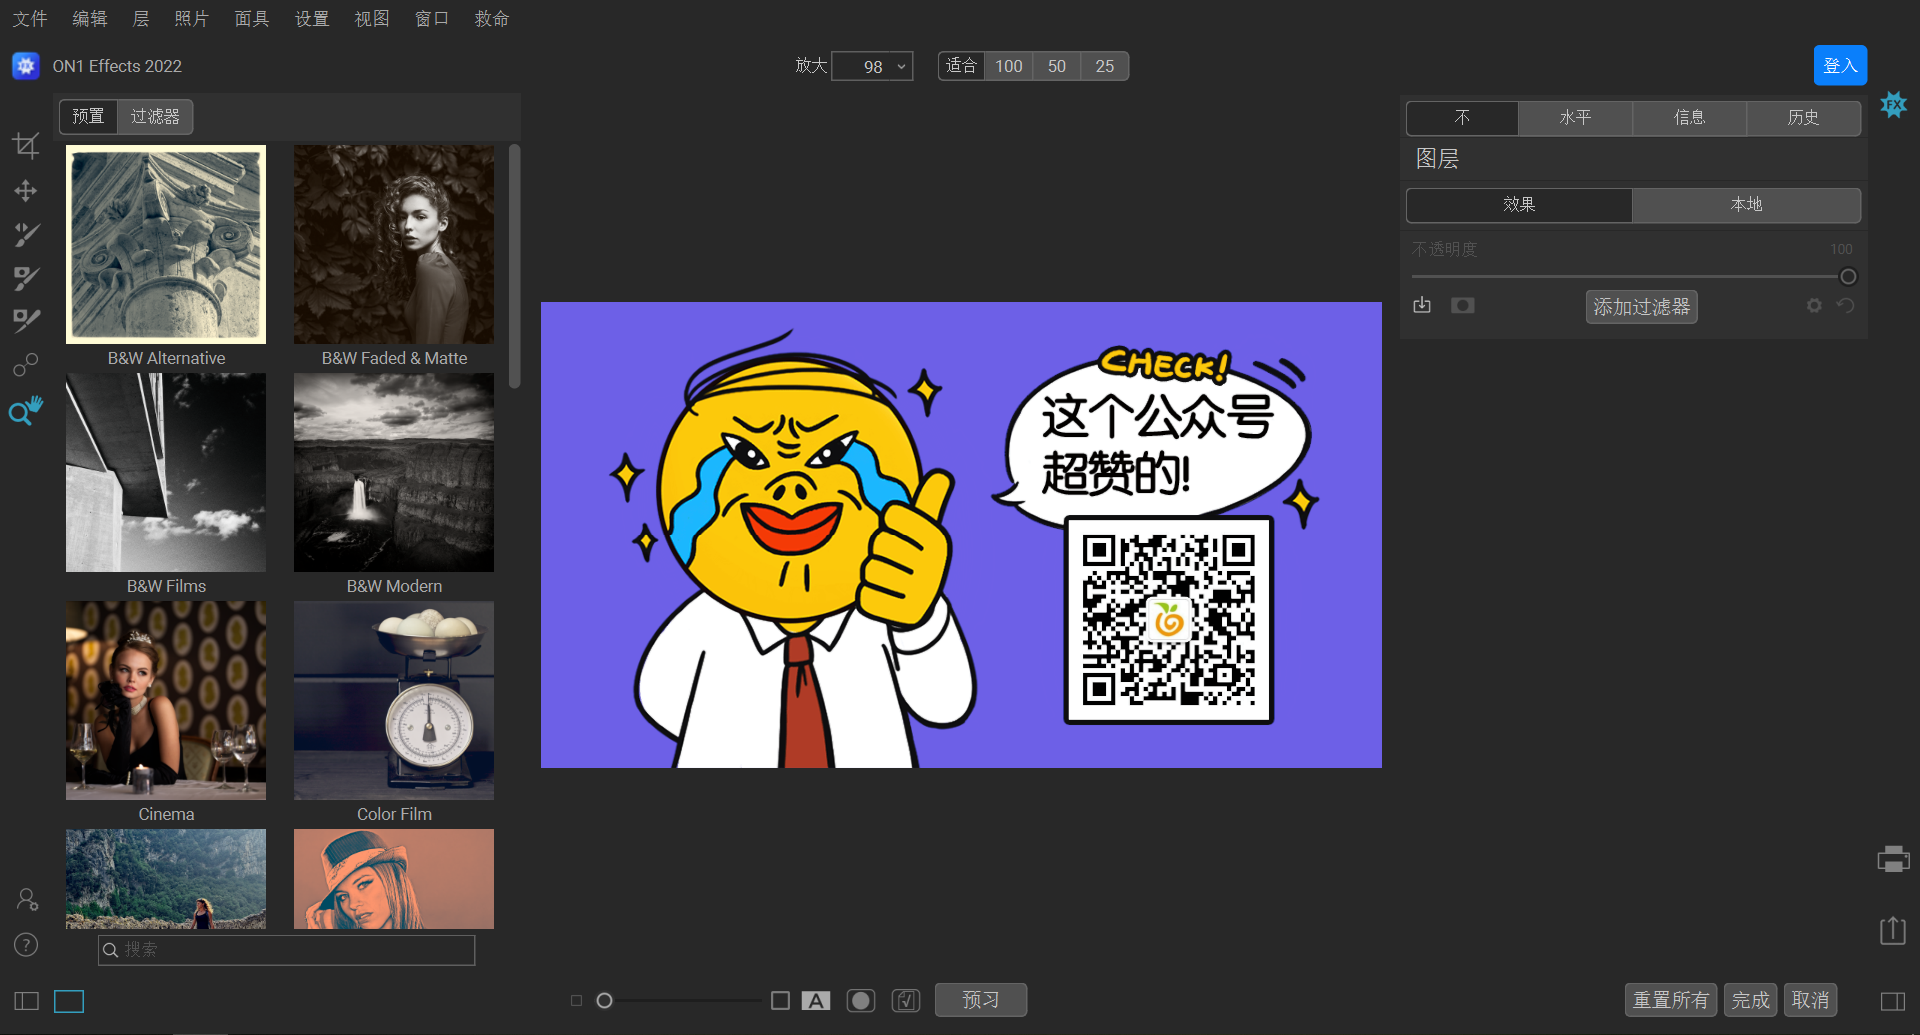This screenshot has width=1920, height=1035.
Task: Open the B&W Modern preset thumbnail
Action: click(x=394, y=473)
